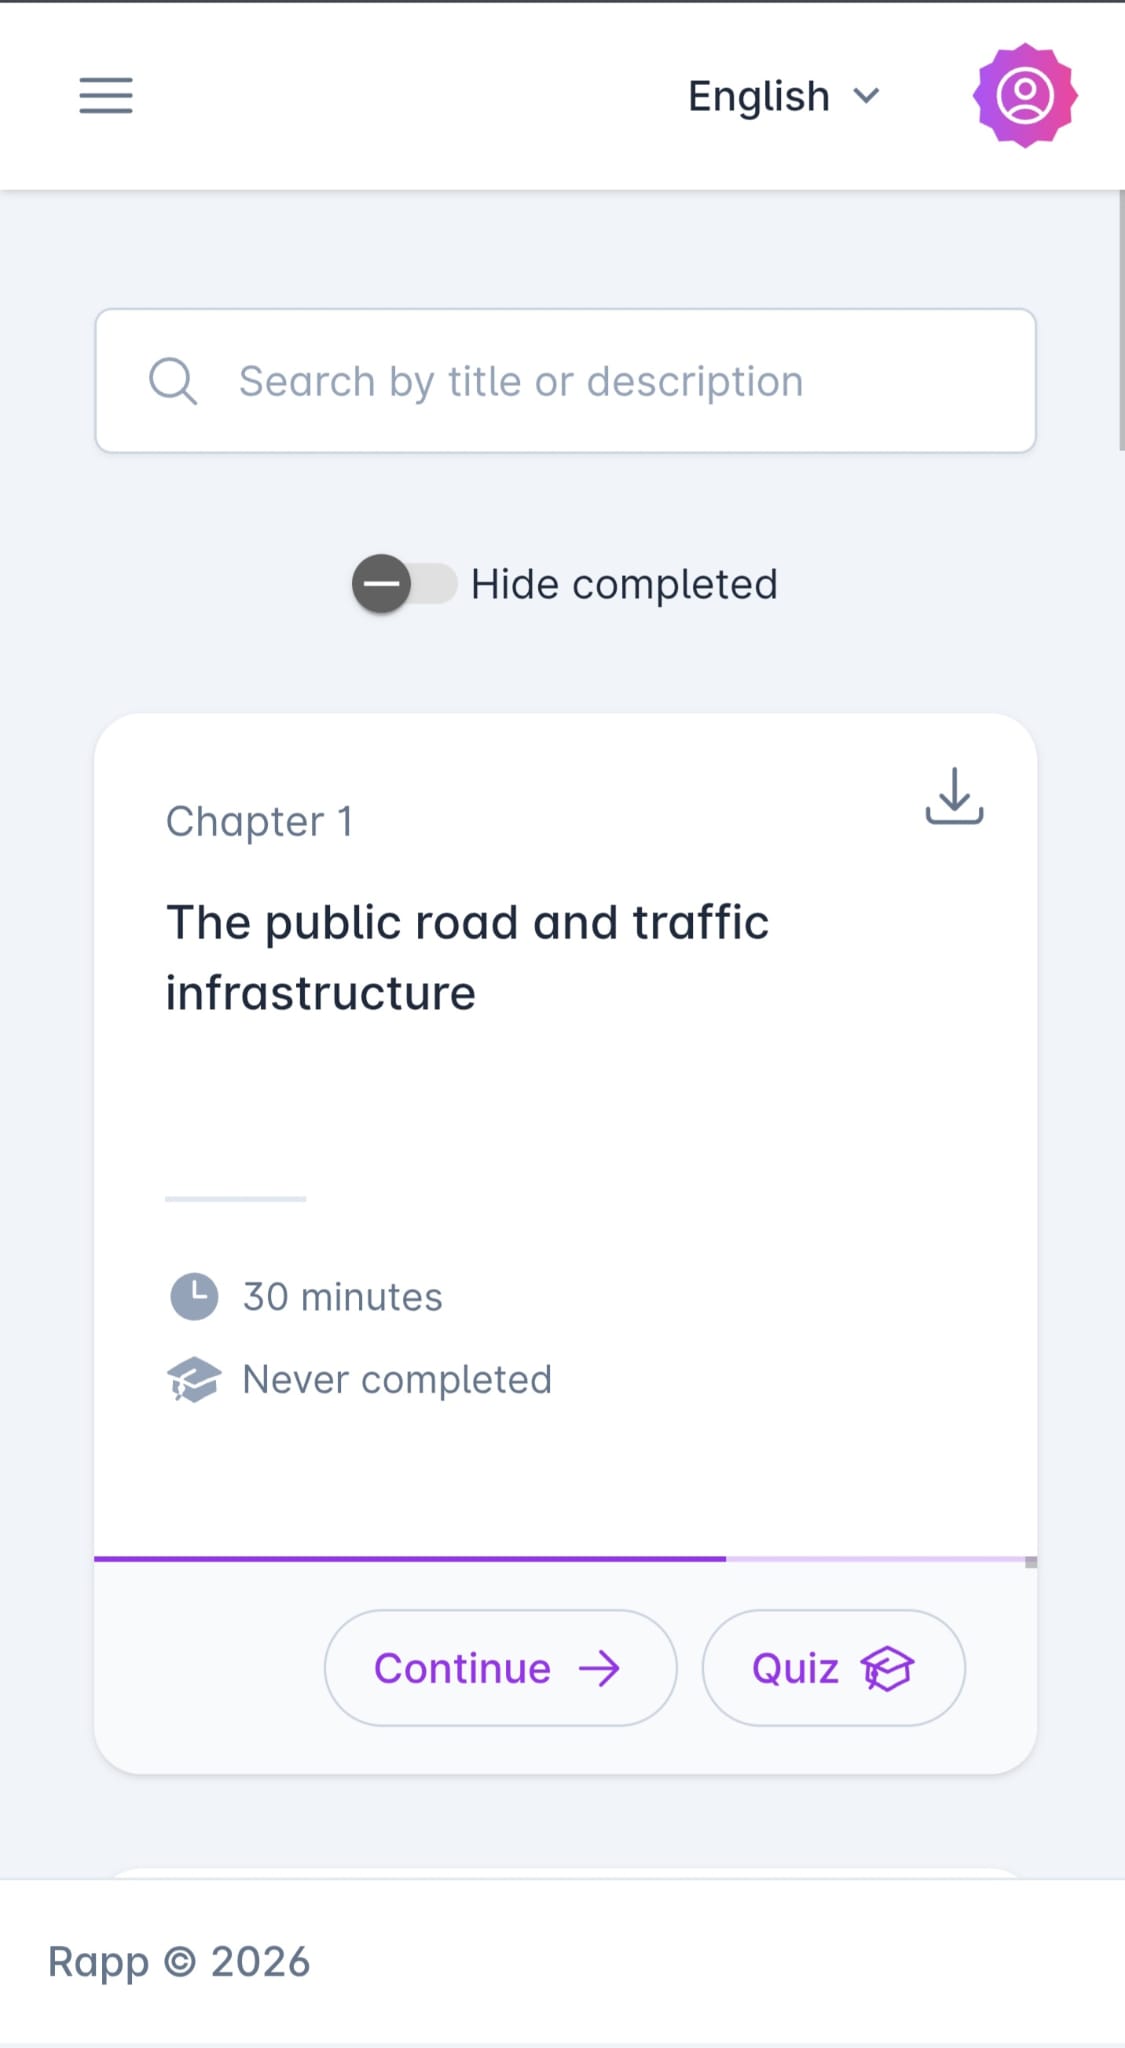This screenshot has height=2048, width=1125.
Task: Select the Chapter 1 card title
Action: click(x=466, y=955)
